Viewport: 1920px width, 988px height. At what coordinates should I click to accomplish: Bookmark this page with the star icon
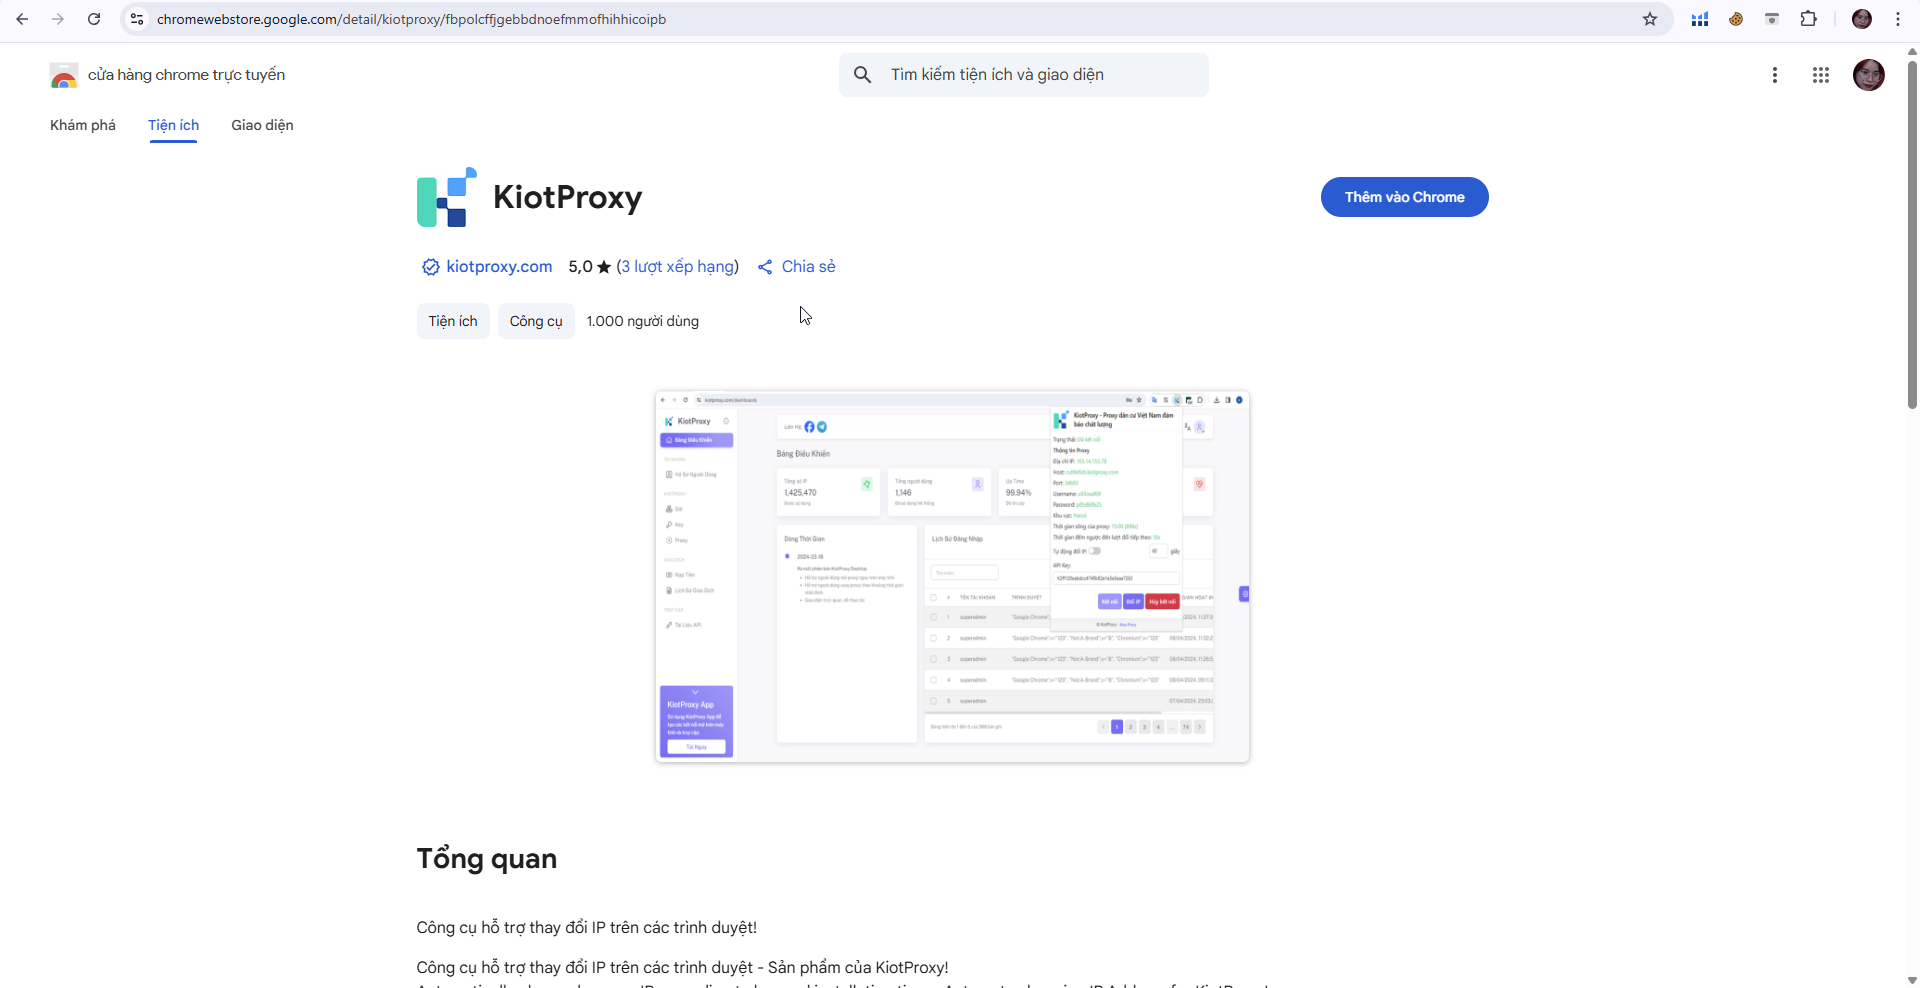1651,19
